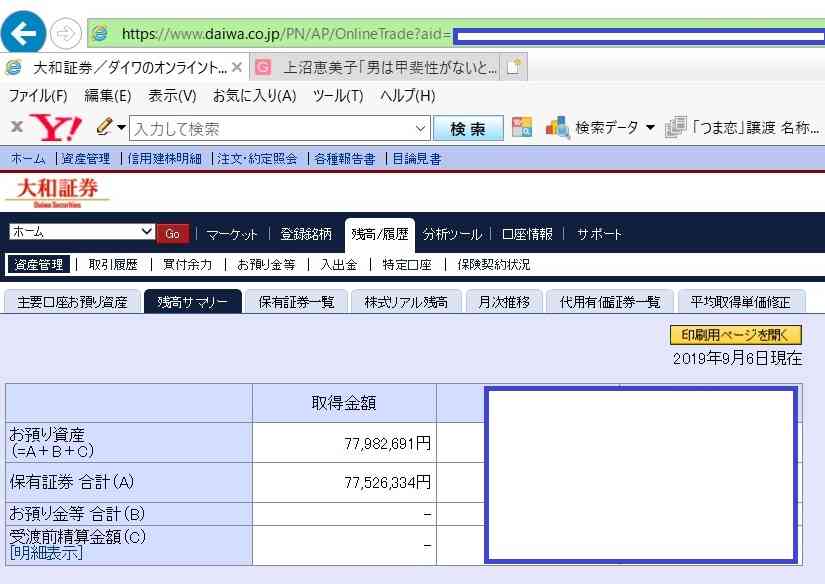Click the browser address bar URL
The image size is (825, 584).
[x=287, y=34]
